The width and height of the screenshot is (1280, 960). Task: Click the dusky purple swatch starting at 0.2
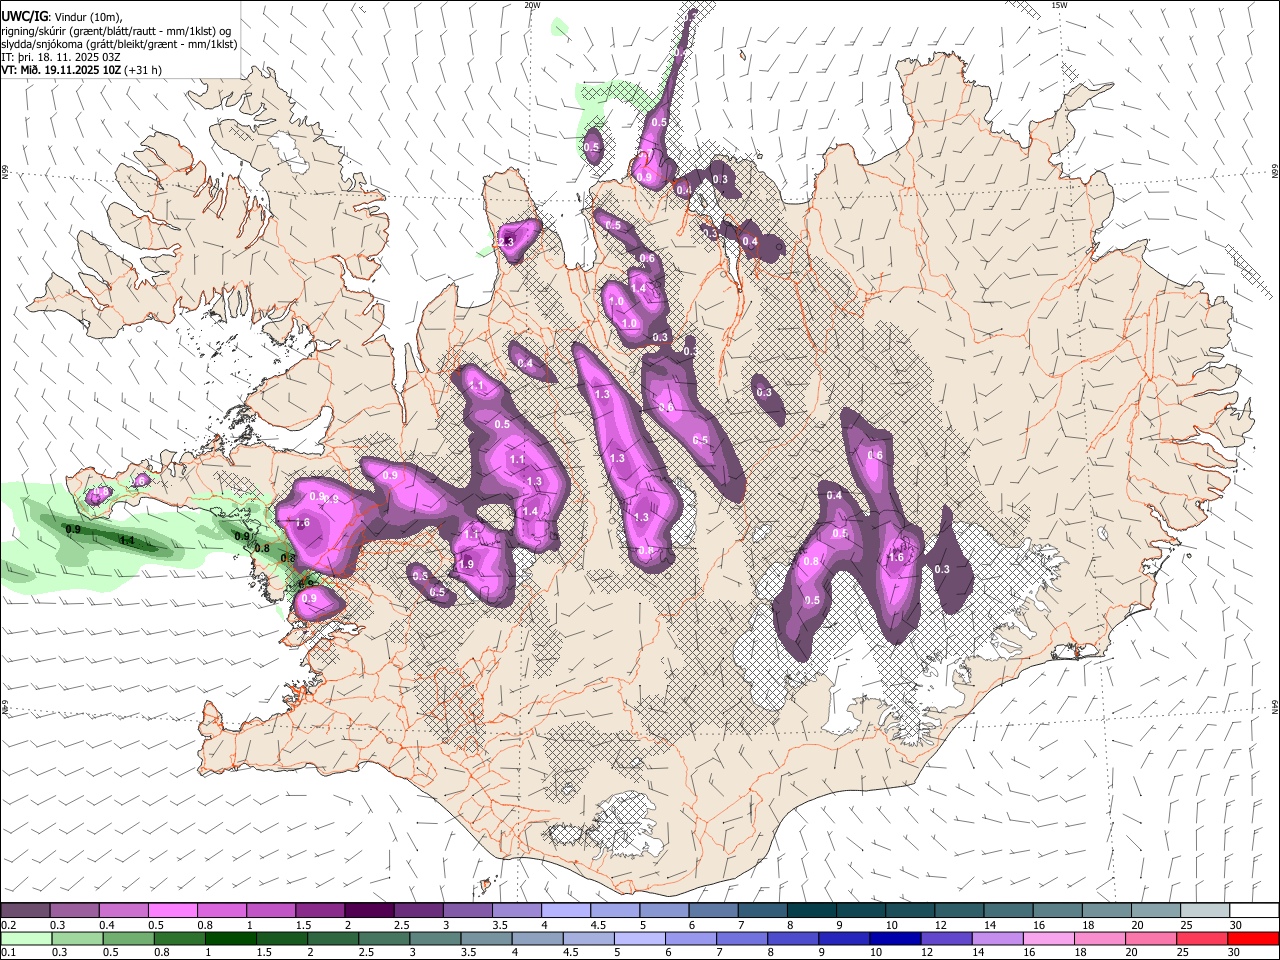click(x=25, y=910)
